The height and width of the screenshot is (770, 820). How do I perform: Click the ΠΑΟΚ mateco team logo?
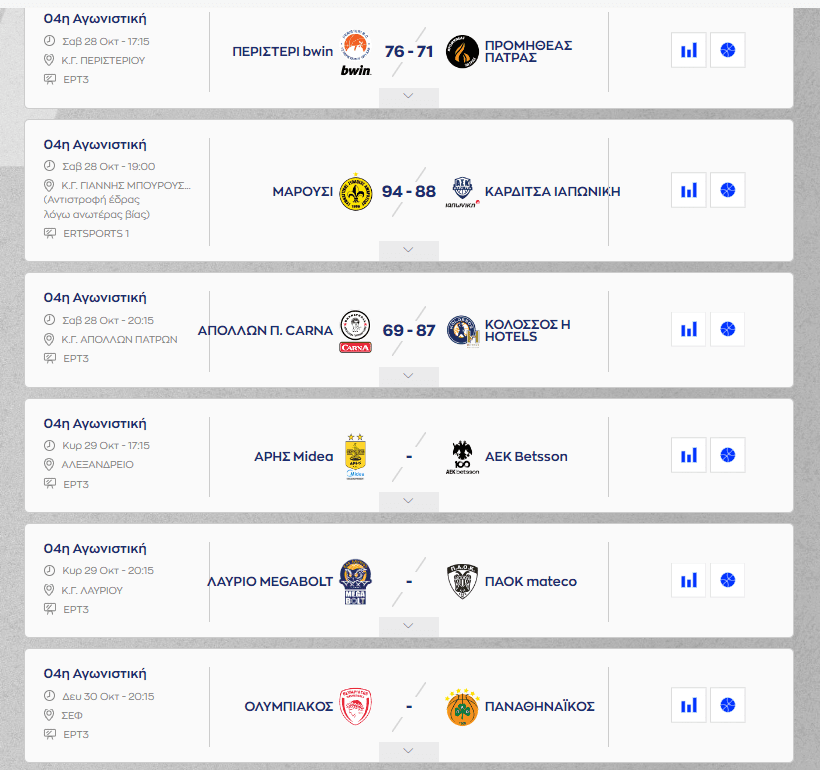462,581
